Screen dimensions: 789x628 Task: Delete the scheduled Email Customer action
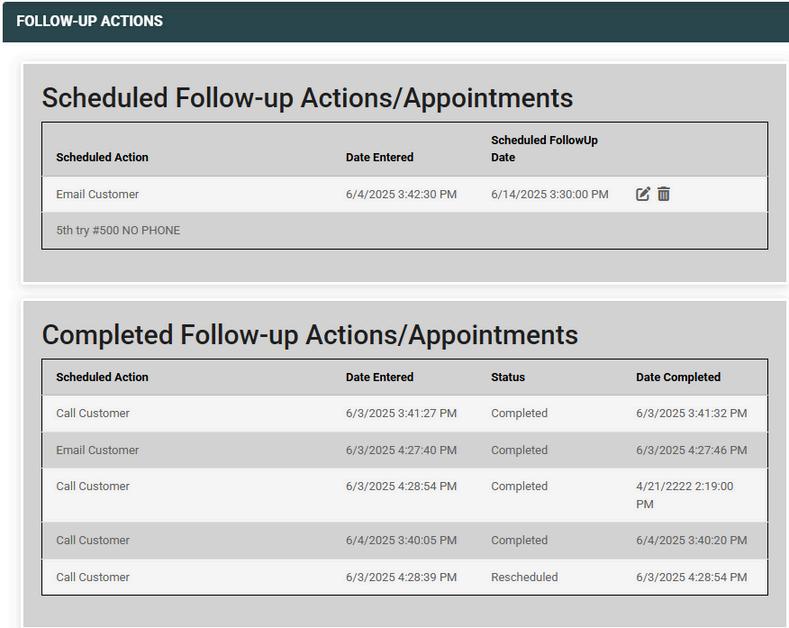(664, 194)
